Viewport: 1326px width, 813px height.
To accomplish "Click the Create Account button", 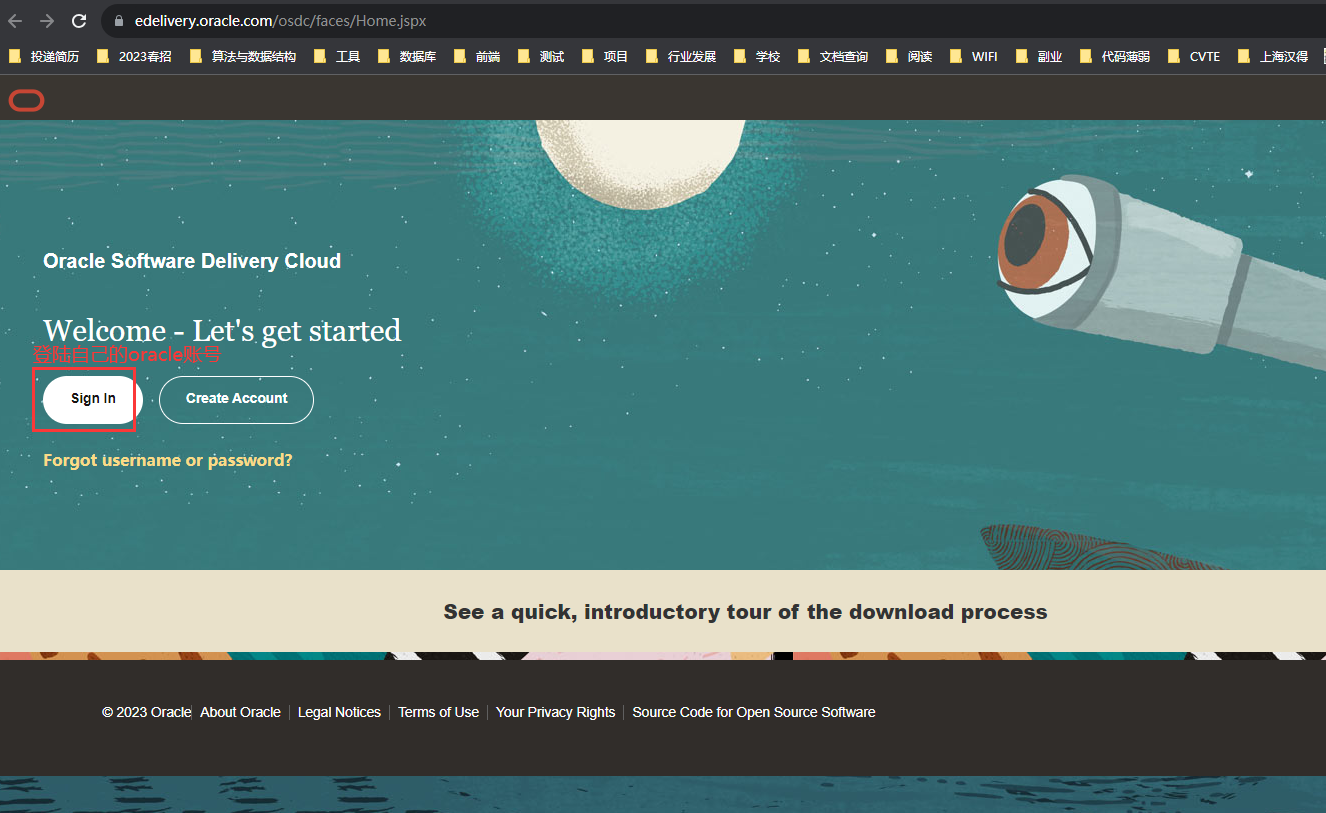I will (x=236, y=399).
